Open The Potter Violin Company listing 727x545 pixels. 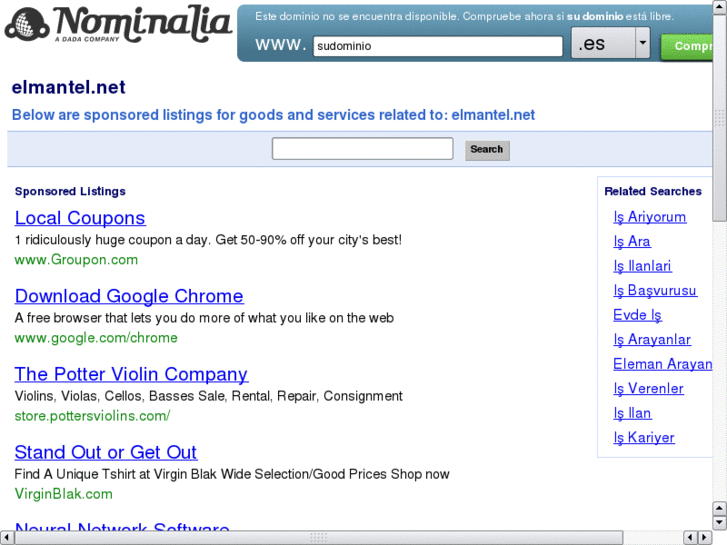pyautogui.click(x=131, y=374)
